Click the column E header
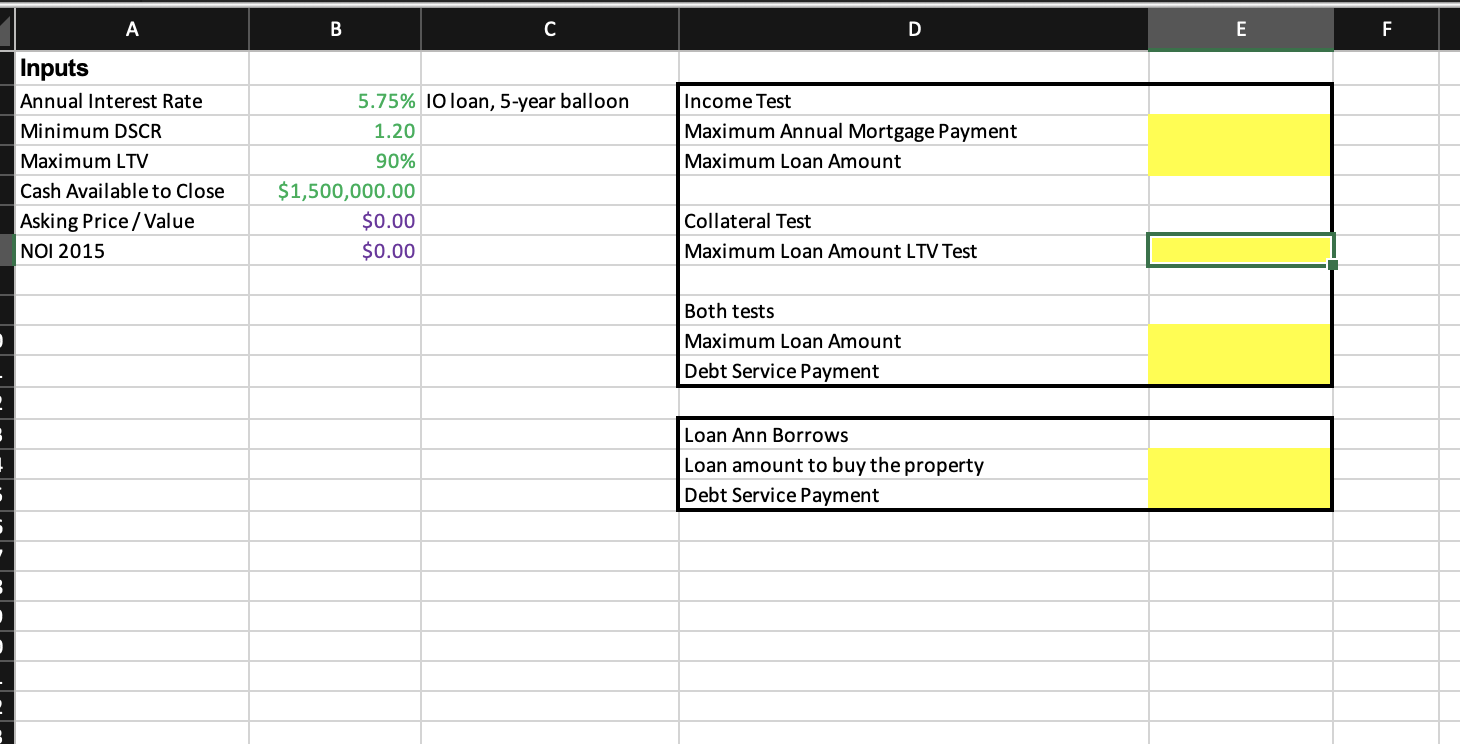 (x=1240, y=29)
